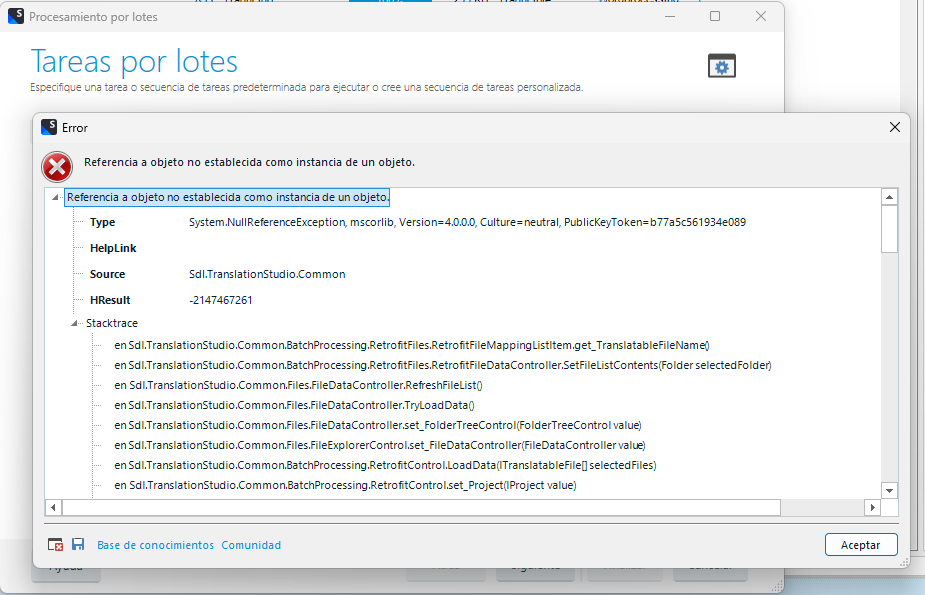Image resolution: width=925 pixels, height=595 pixels.
Task: Select the RetrofitControl.set_Project stack line
Action: (345, 485)
